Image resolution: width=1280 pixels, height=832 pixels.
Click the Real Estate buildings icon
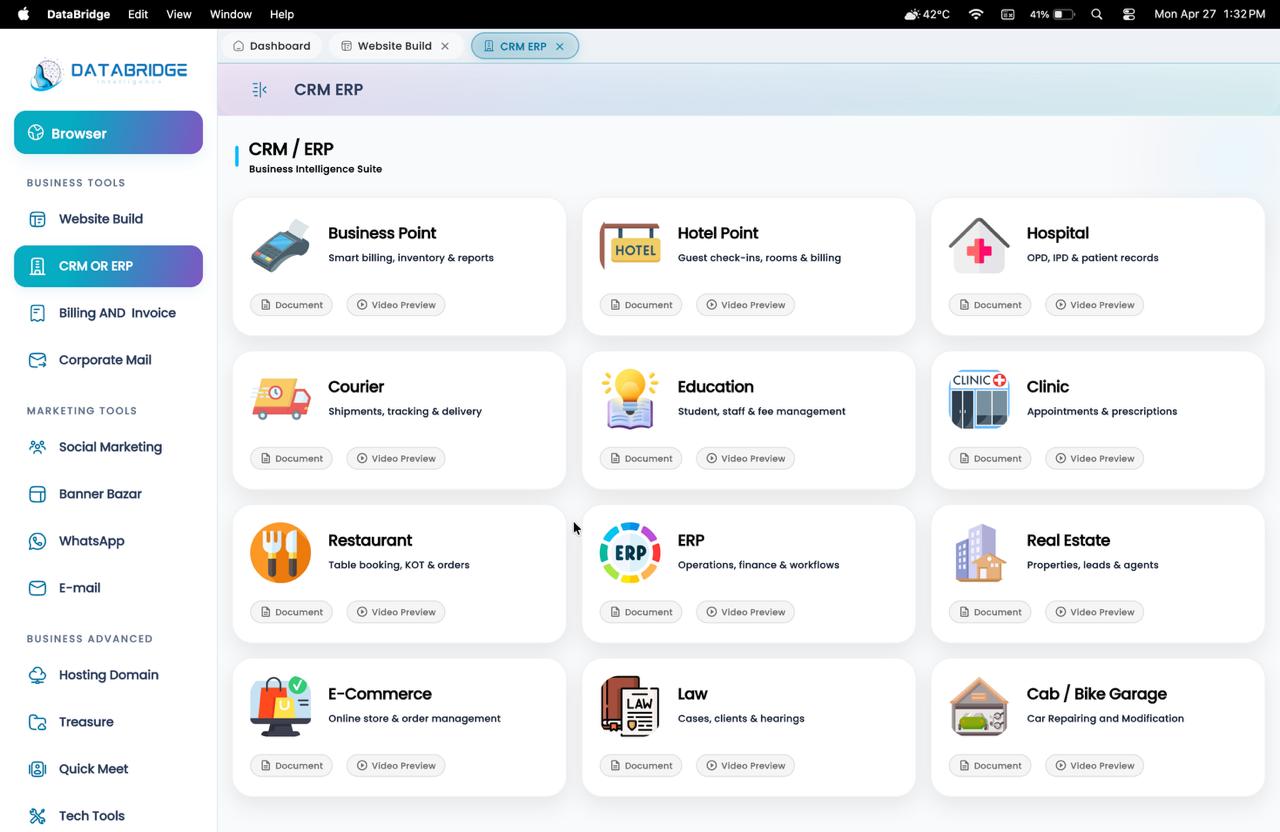click(x=979, y=552)
